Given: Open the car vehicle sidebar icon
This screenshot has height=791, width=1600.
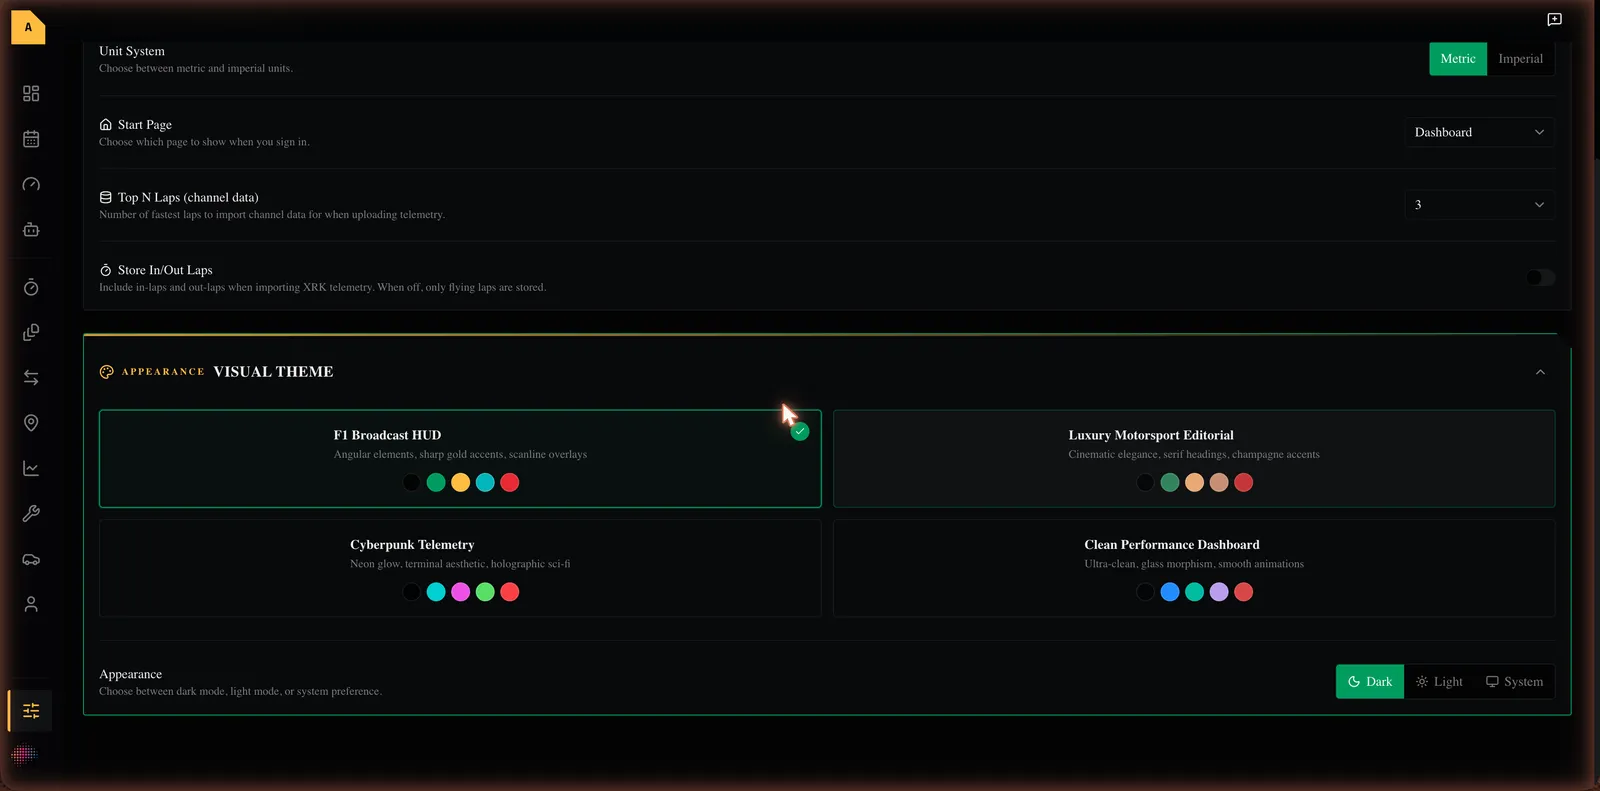Looking at the screenshot, I should pyautogui.click(x=31, y=559).
